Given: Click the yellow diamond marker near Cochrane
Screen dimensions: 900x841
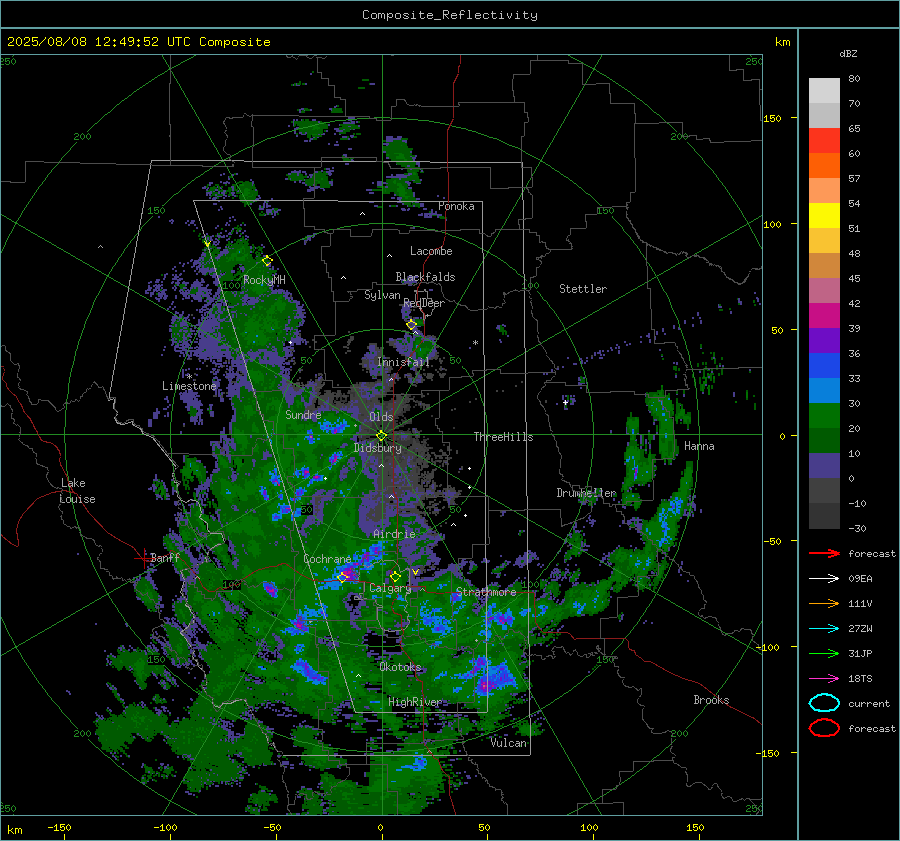Looking at the screenshot, I should coord(343,577).
